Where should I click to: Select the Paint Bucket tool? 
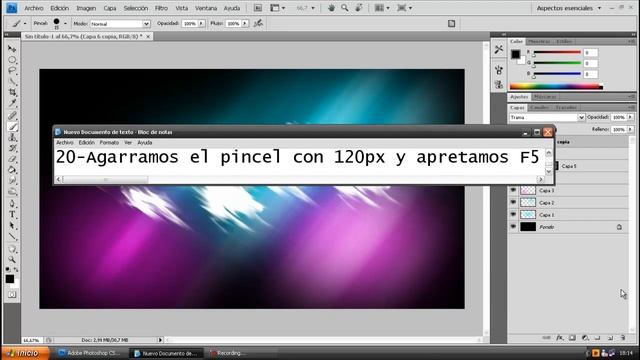[x=12, y=170]
